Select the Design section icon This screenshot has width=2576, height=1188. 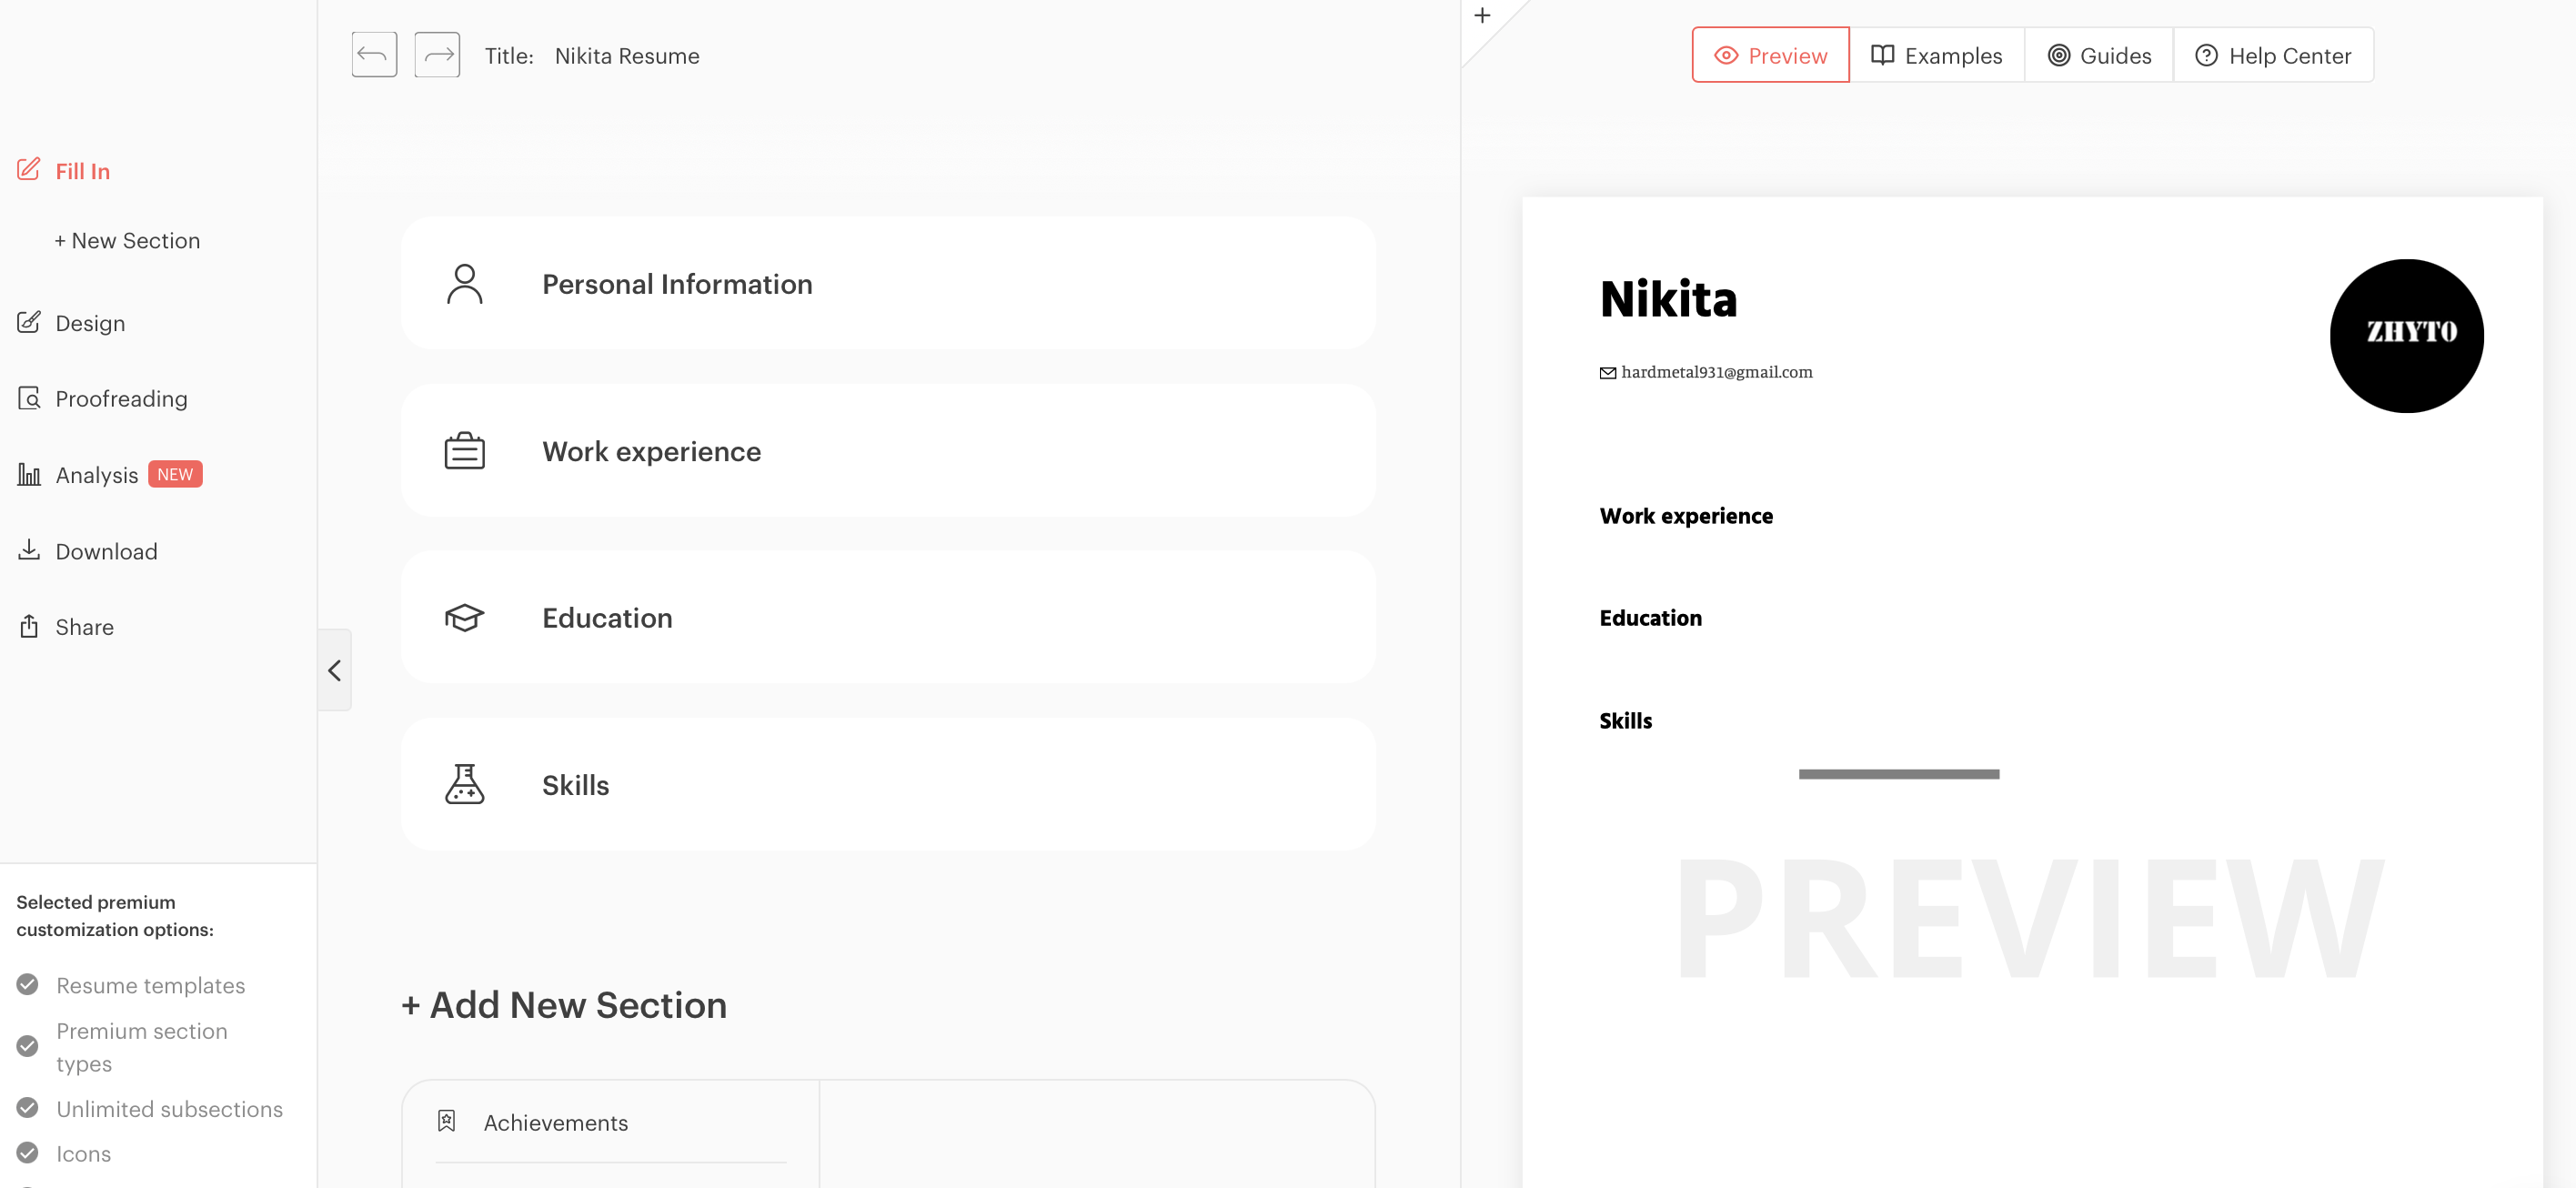coord(29,322)
